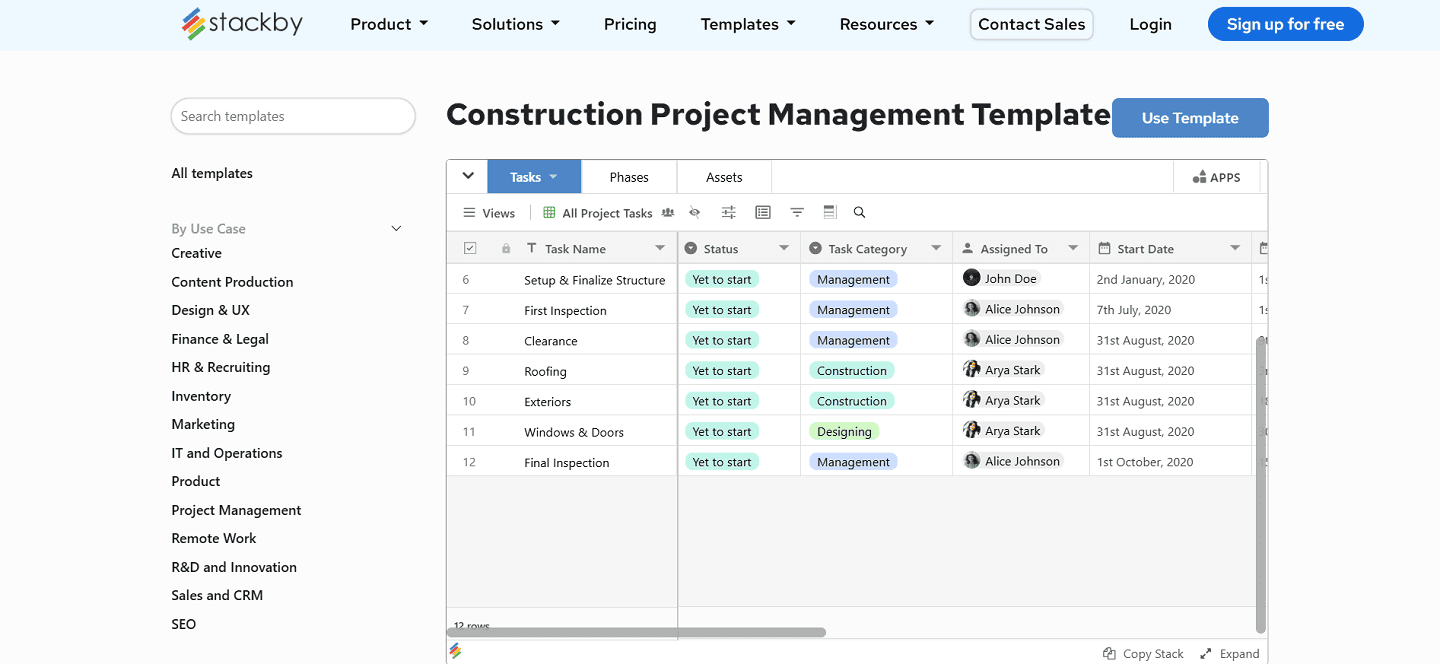Image resolution: width=1440 pixels, height=664 pixels.
Task: Collapse the By Use Case section
Action: point(396,228)
